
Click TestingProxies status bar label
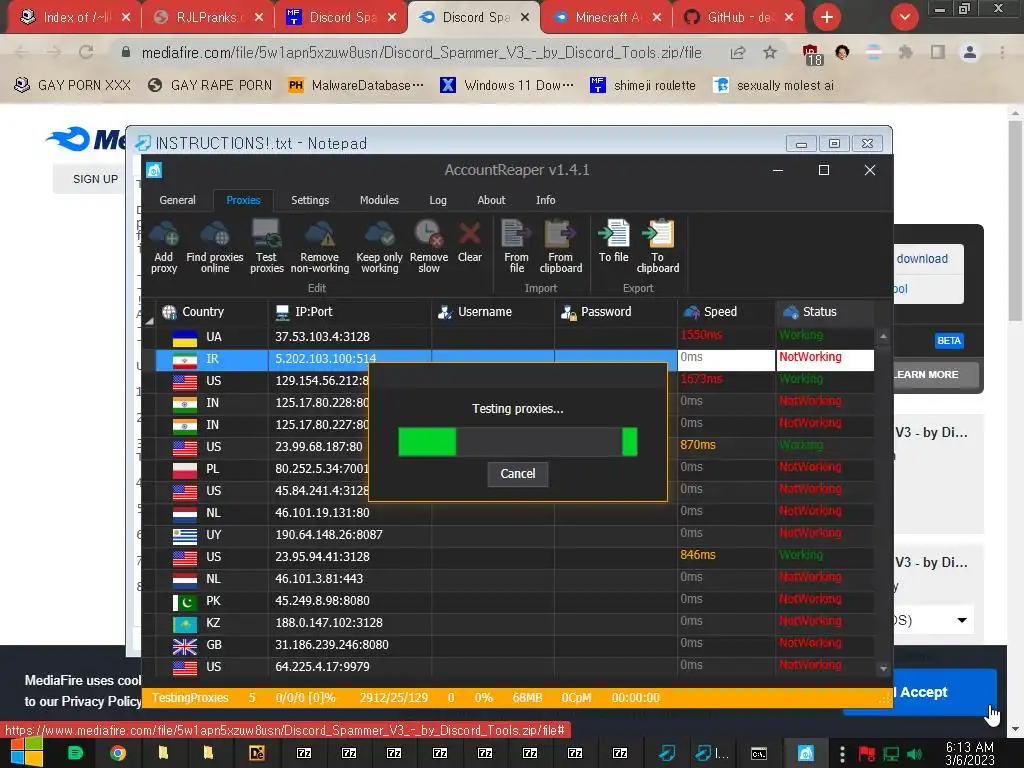coord(190,698)
